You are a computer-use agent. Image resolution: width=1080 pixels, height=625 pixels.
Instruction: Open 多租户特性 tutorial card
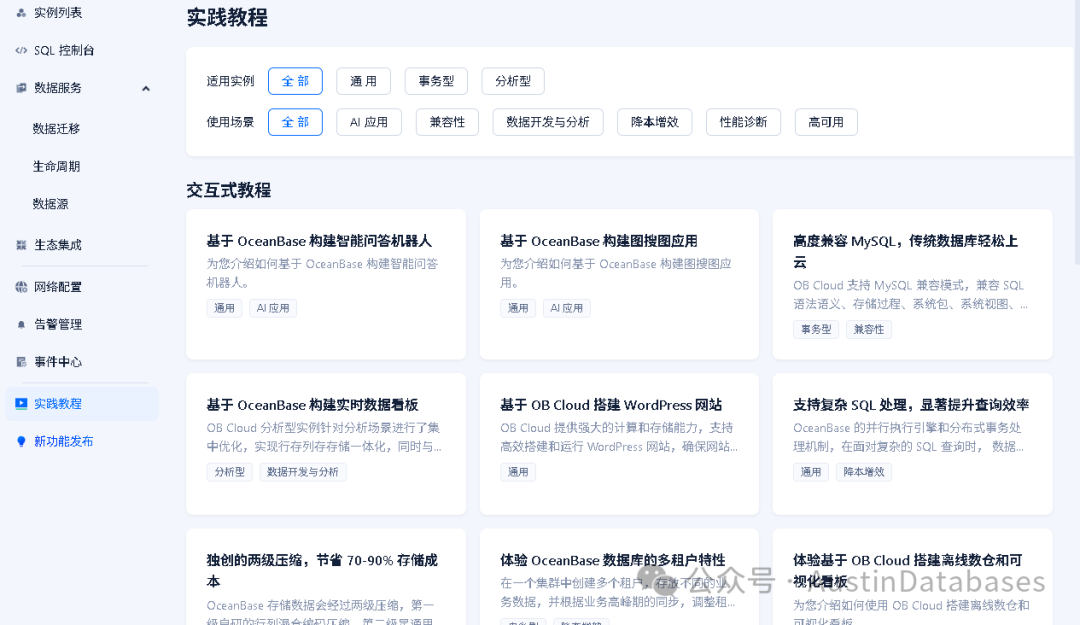pyautogui.click(x=619, y=577)
